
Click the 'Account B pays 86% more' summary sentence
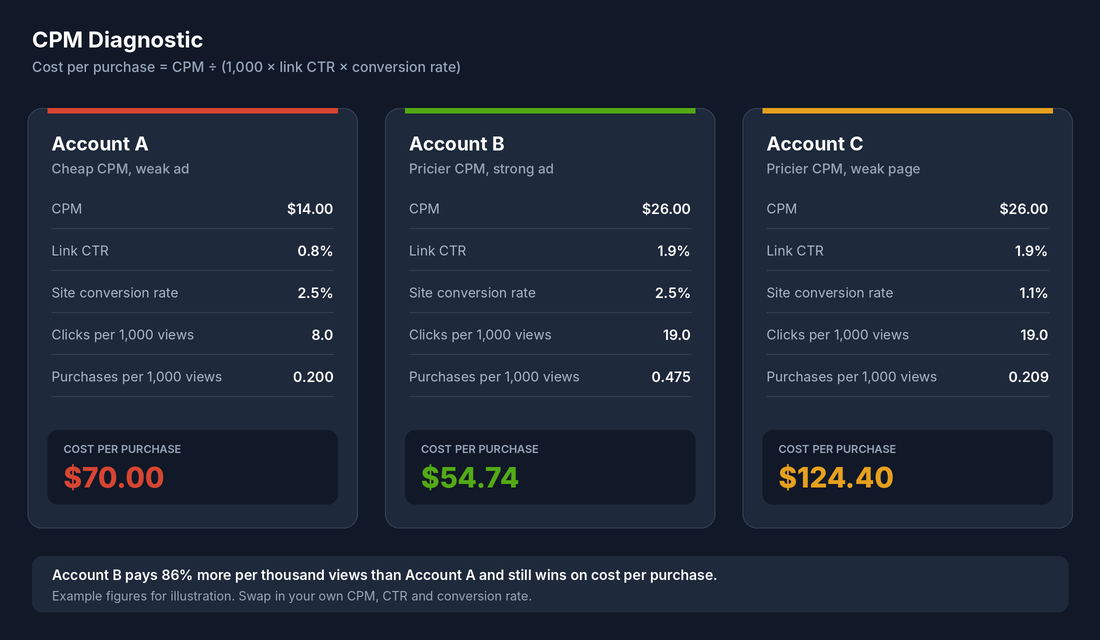[x=384, y=575]
